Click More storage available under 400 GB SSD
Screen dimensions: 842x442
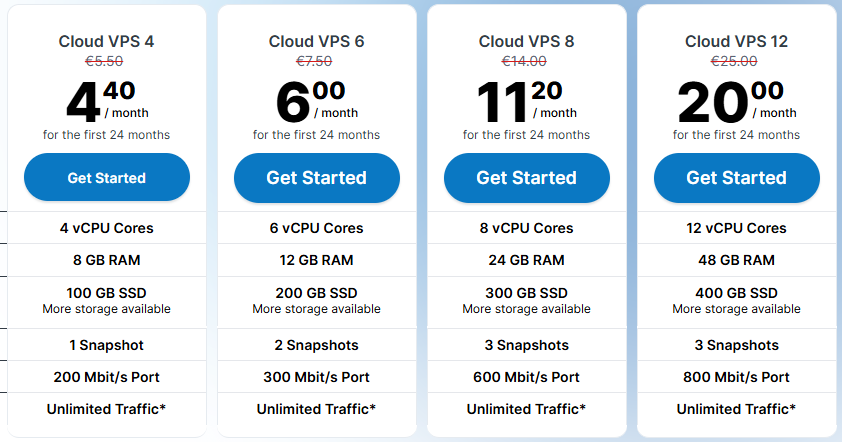[x=736, y=309]
